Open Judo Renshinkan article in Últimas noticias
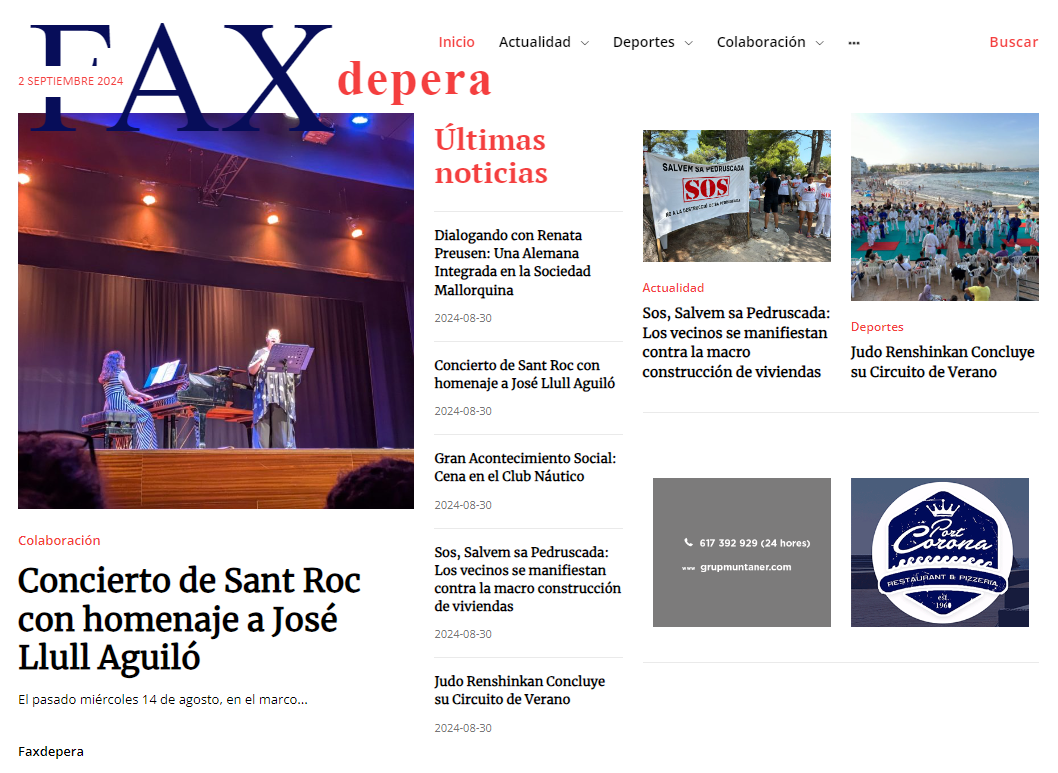Image resolution: width=1058 pixels, height=773 pixels. point(520,690)
